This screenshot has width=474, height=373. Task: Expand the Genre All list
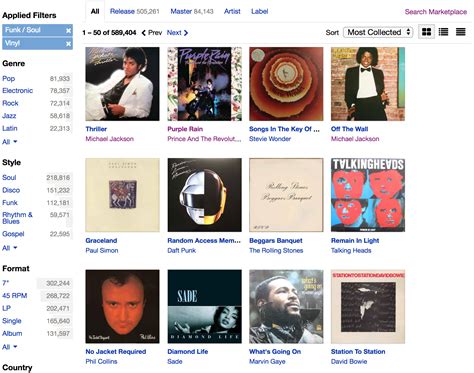click(x=9, y=142)
